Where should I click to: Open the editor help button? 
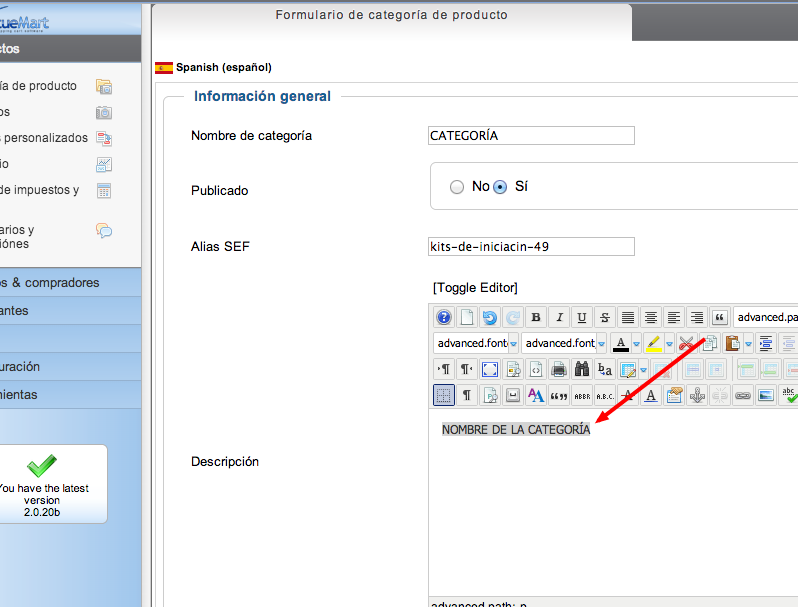pyautogui.click(x=444, y=317)
